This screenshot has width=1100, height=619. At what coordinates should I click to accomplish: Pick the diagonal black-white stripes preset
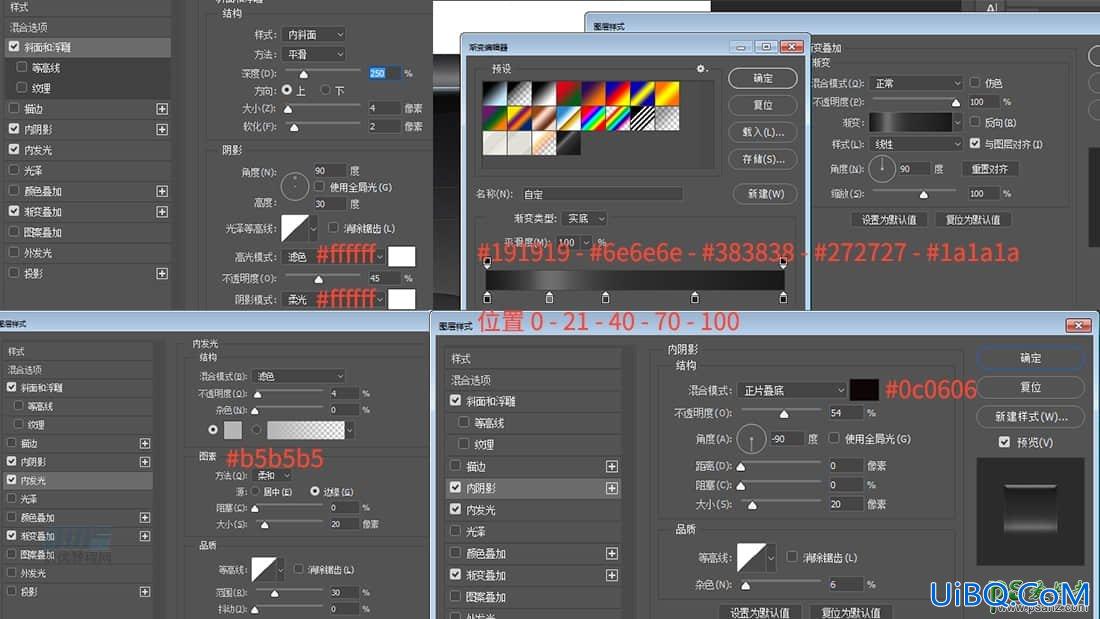642,119
